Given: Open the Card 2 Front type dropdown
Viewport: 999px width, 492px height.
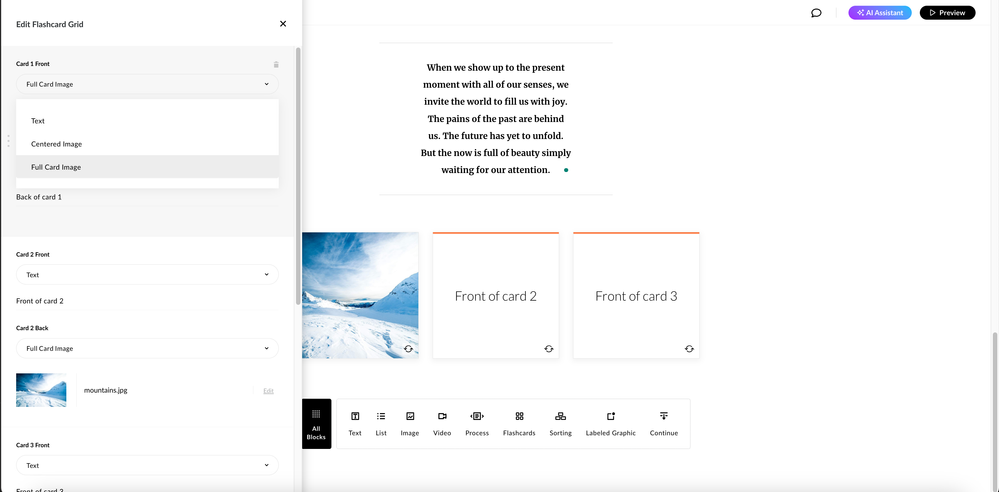Looking at the screenshot, I should [147, 275].
